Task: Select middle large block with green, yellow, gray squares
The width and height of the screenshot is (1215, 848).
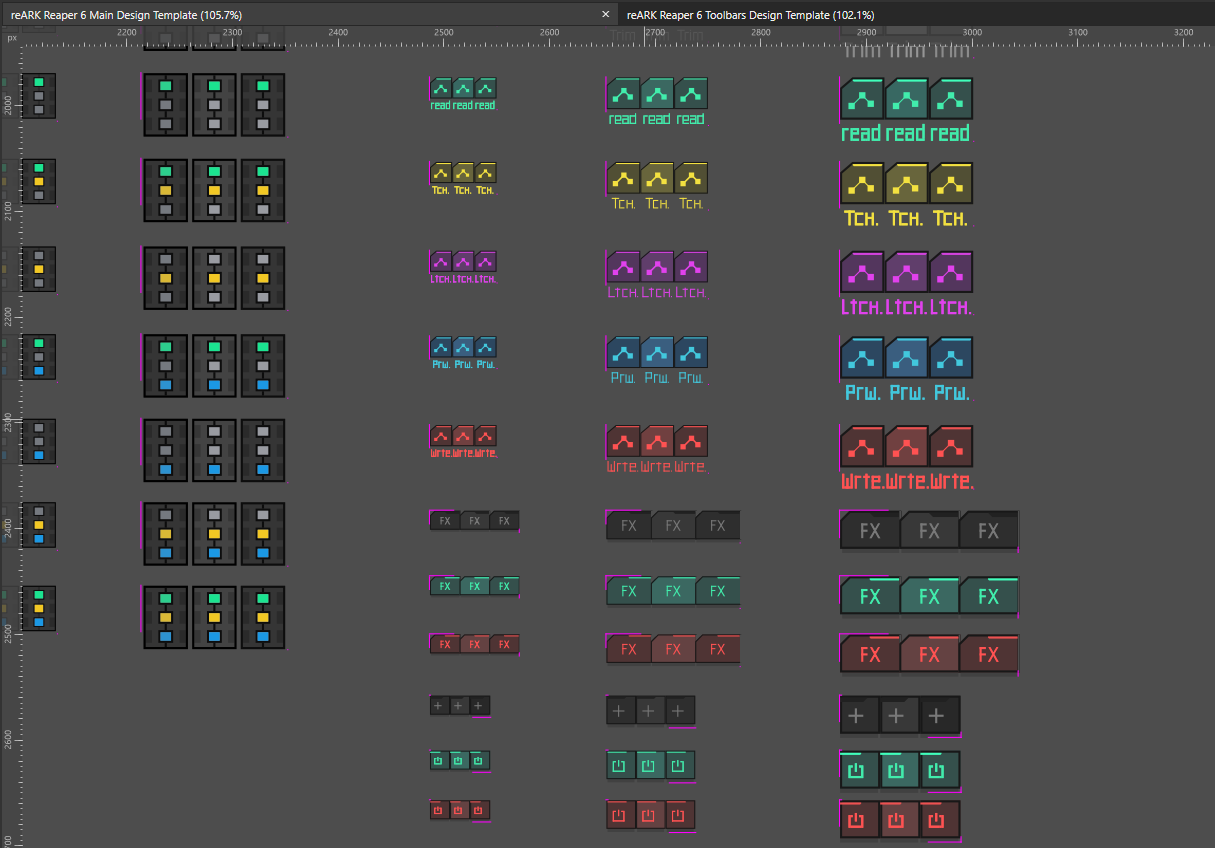Action: (x=214, y=189)
